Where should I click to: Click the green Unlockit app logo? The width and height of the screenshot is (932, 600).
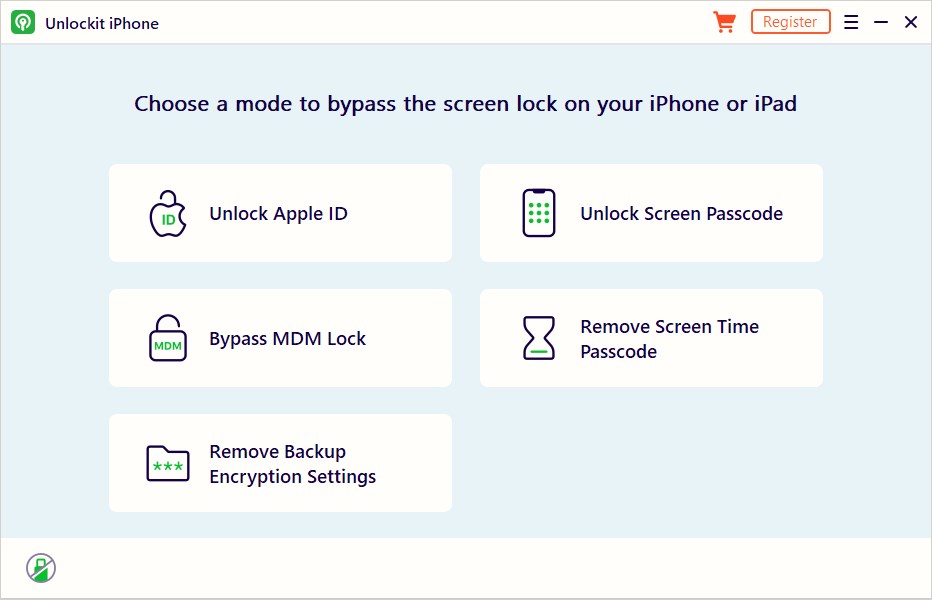point(23,23)
